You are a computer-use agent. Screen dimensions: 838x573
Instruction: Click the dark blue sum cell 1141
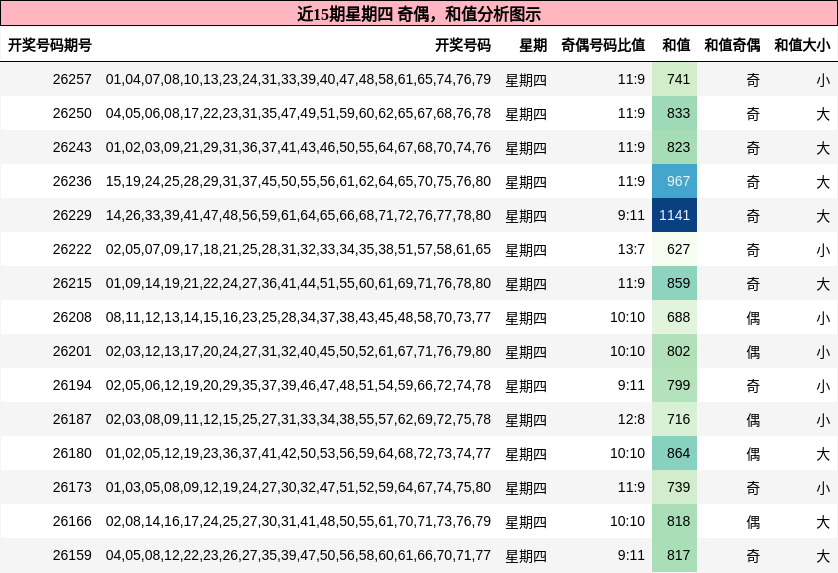[x=674, y=215]
